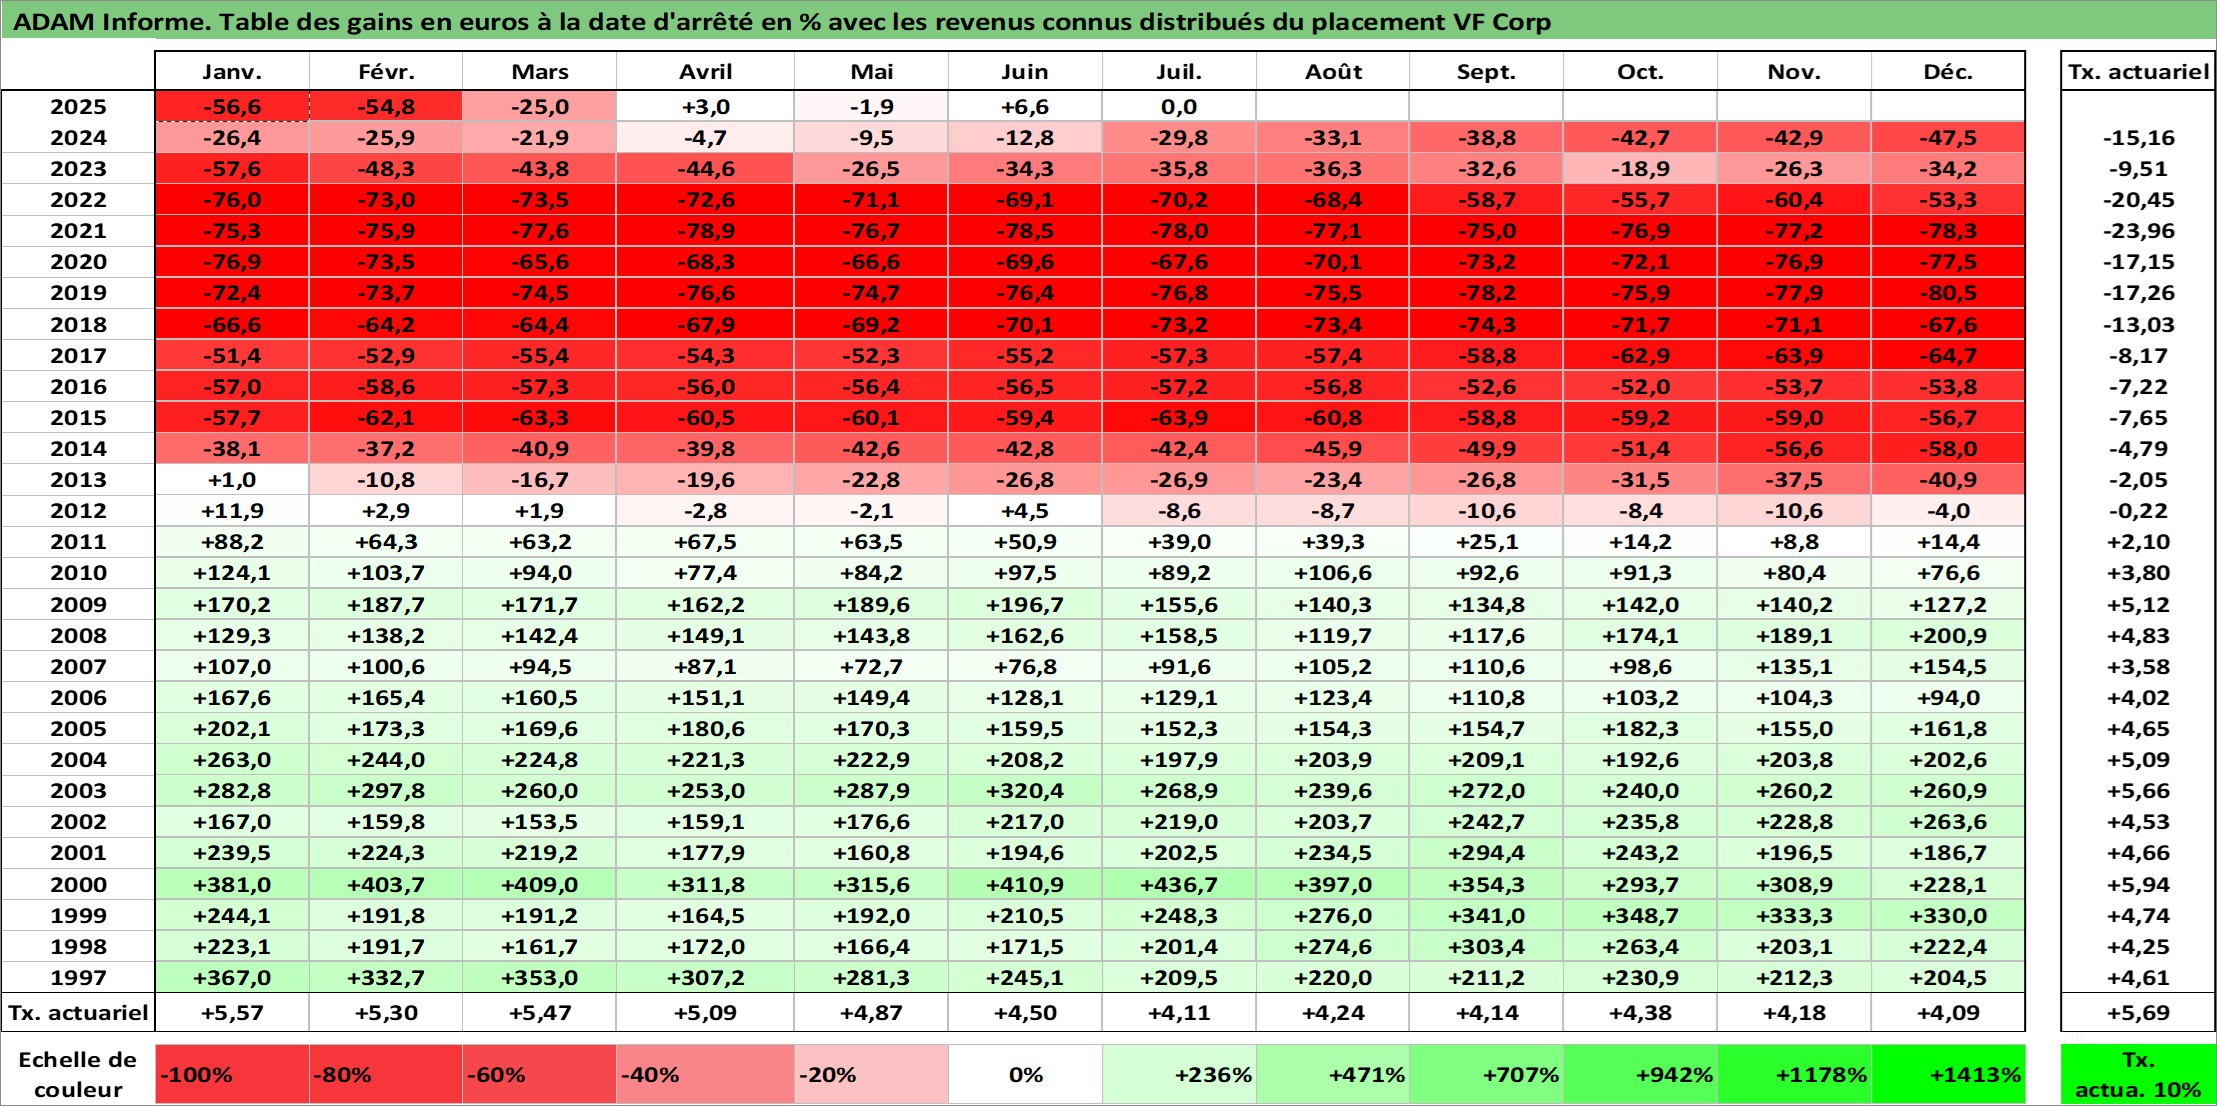The image size is (2217, 1106).
Task: Click the +294,4 cell for September 2001
Action: click(x=1486, y=852)
